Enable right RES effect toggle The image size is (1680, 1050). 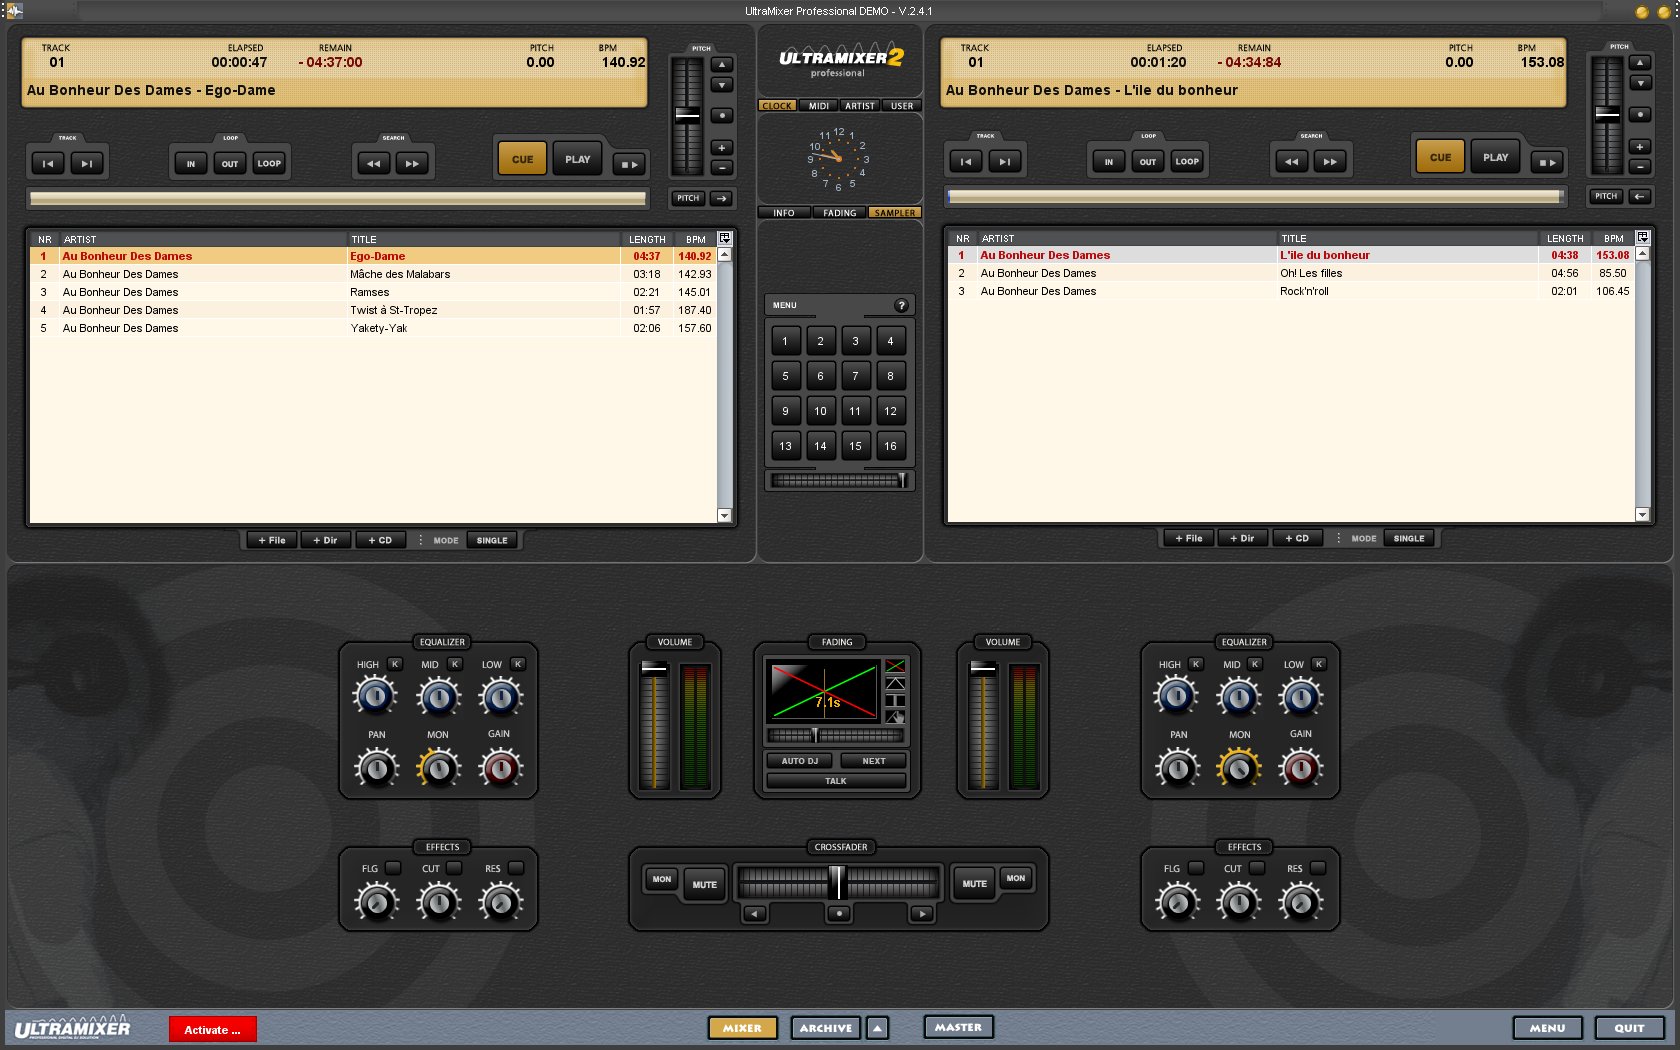coord(1318,868)
